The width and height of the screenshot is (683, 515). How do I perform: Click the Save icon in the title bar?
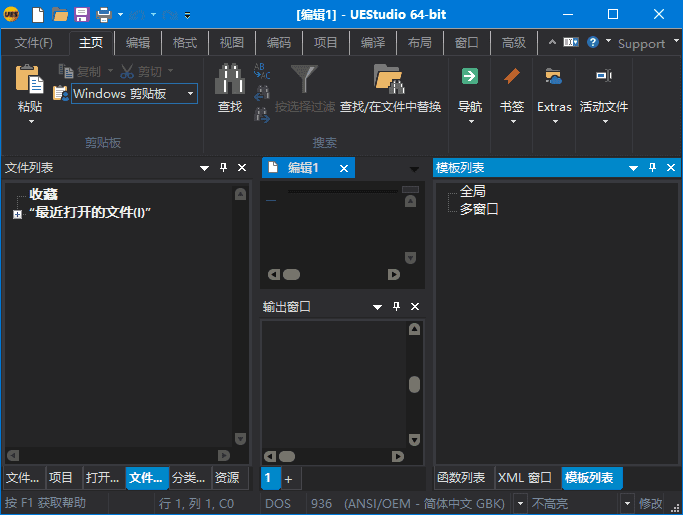pyautogui.click(x=82, y=14)
